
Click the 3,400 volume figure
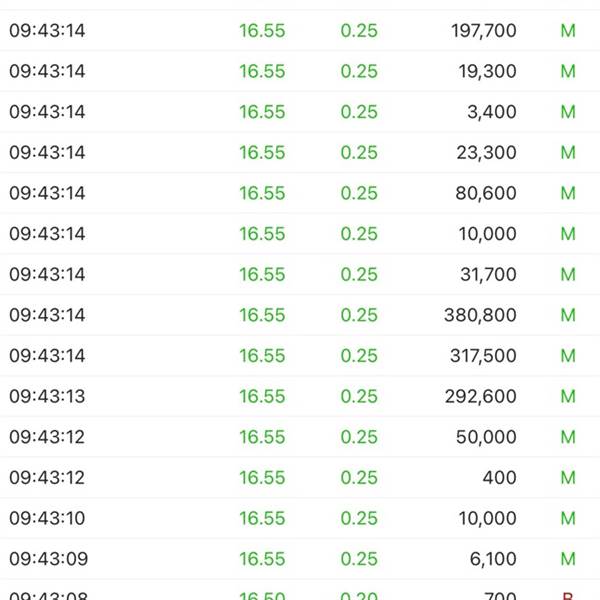tap(492, 112)
